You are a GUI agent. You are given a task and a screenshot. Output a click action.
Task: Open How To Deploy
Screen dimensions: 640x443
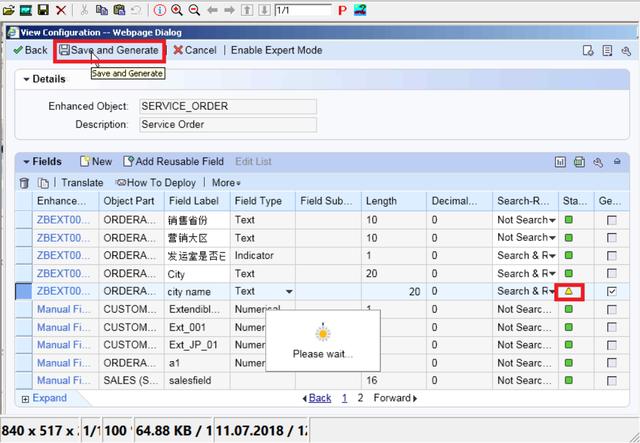click(156, 183)
